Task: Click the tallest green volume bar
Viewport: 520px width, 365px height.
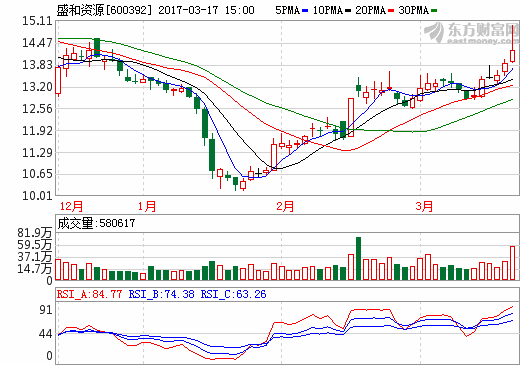Action: click(358, 258)
